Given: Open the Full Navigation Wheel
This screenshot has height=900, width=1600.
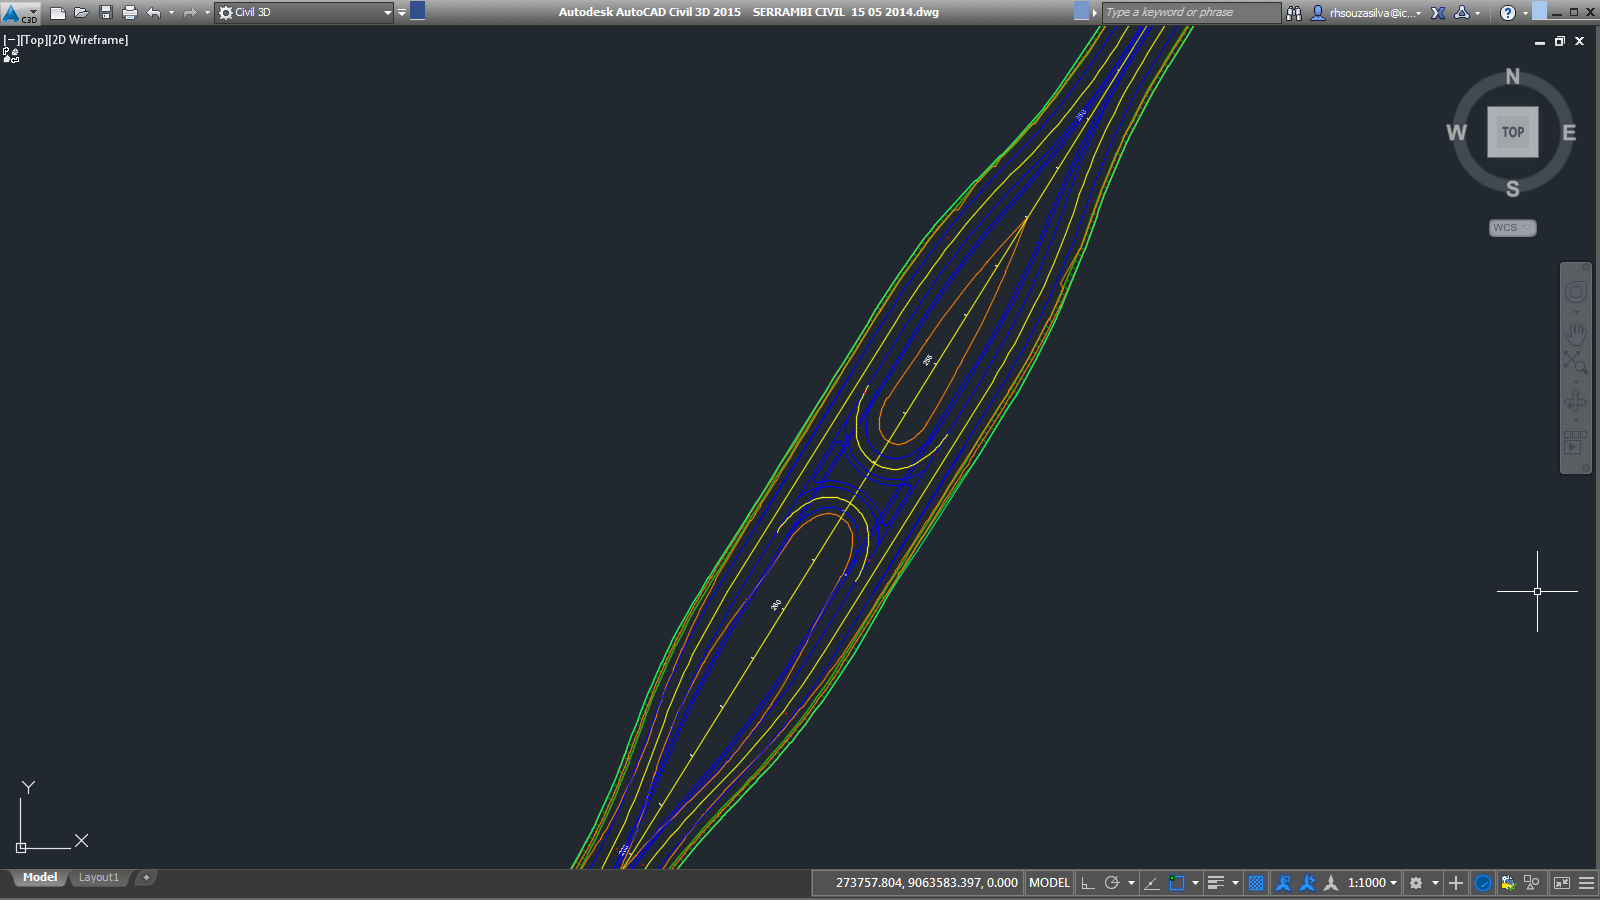Looking at the screenshot, I should tap(1576, 292).
